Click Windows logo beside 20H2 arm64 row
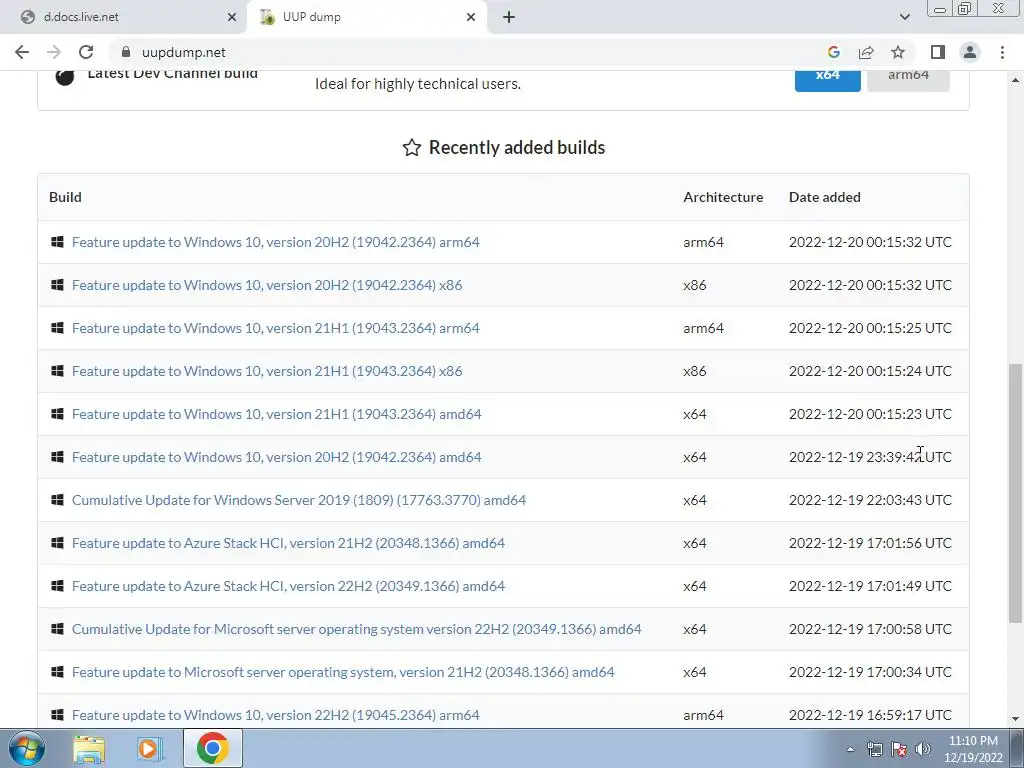Screen dimensions: 1024x768 (x=57, y=242)
